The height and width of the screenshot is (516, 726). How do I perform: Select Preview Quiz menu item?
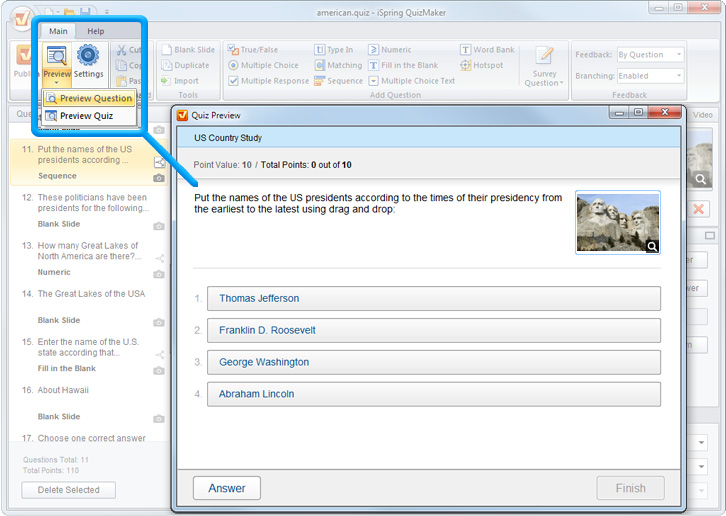tap(86, 116)
